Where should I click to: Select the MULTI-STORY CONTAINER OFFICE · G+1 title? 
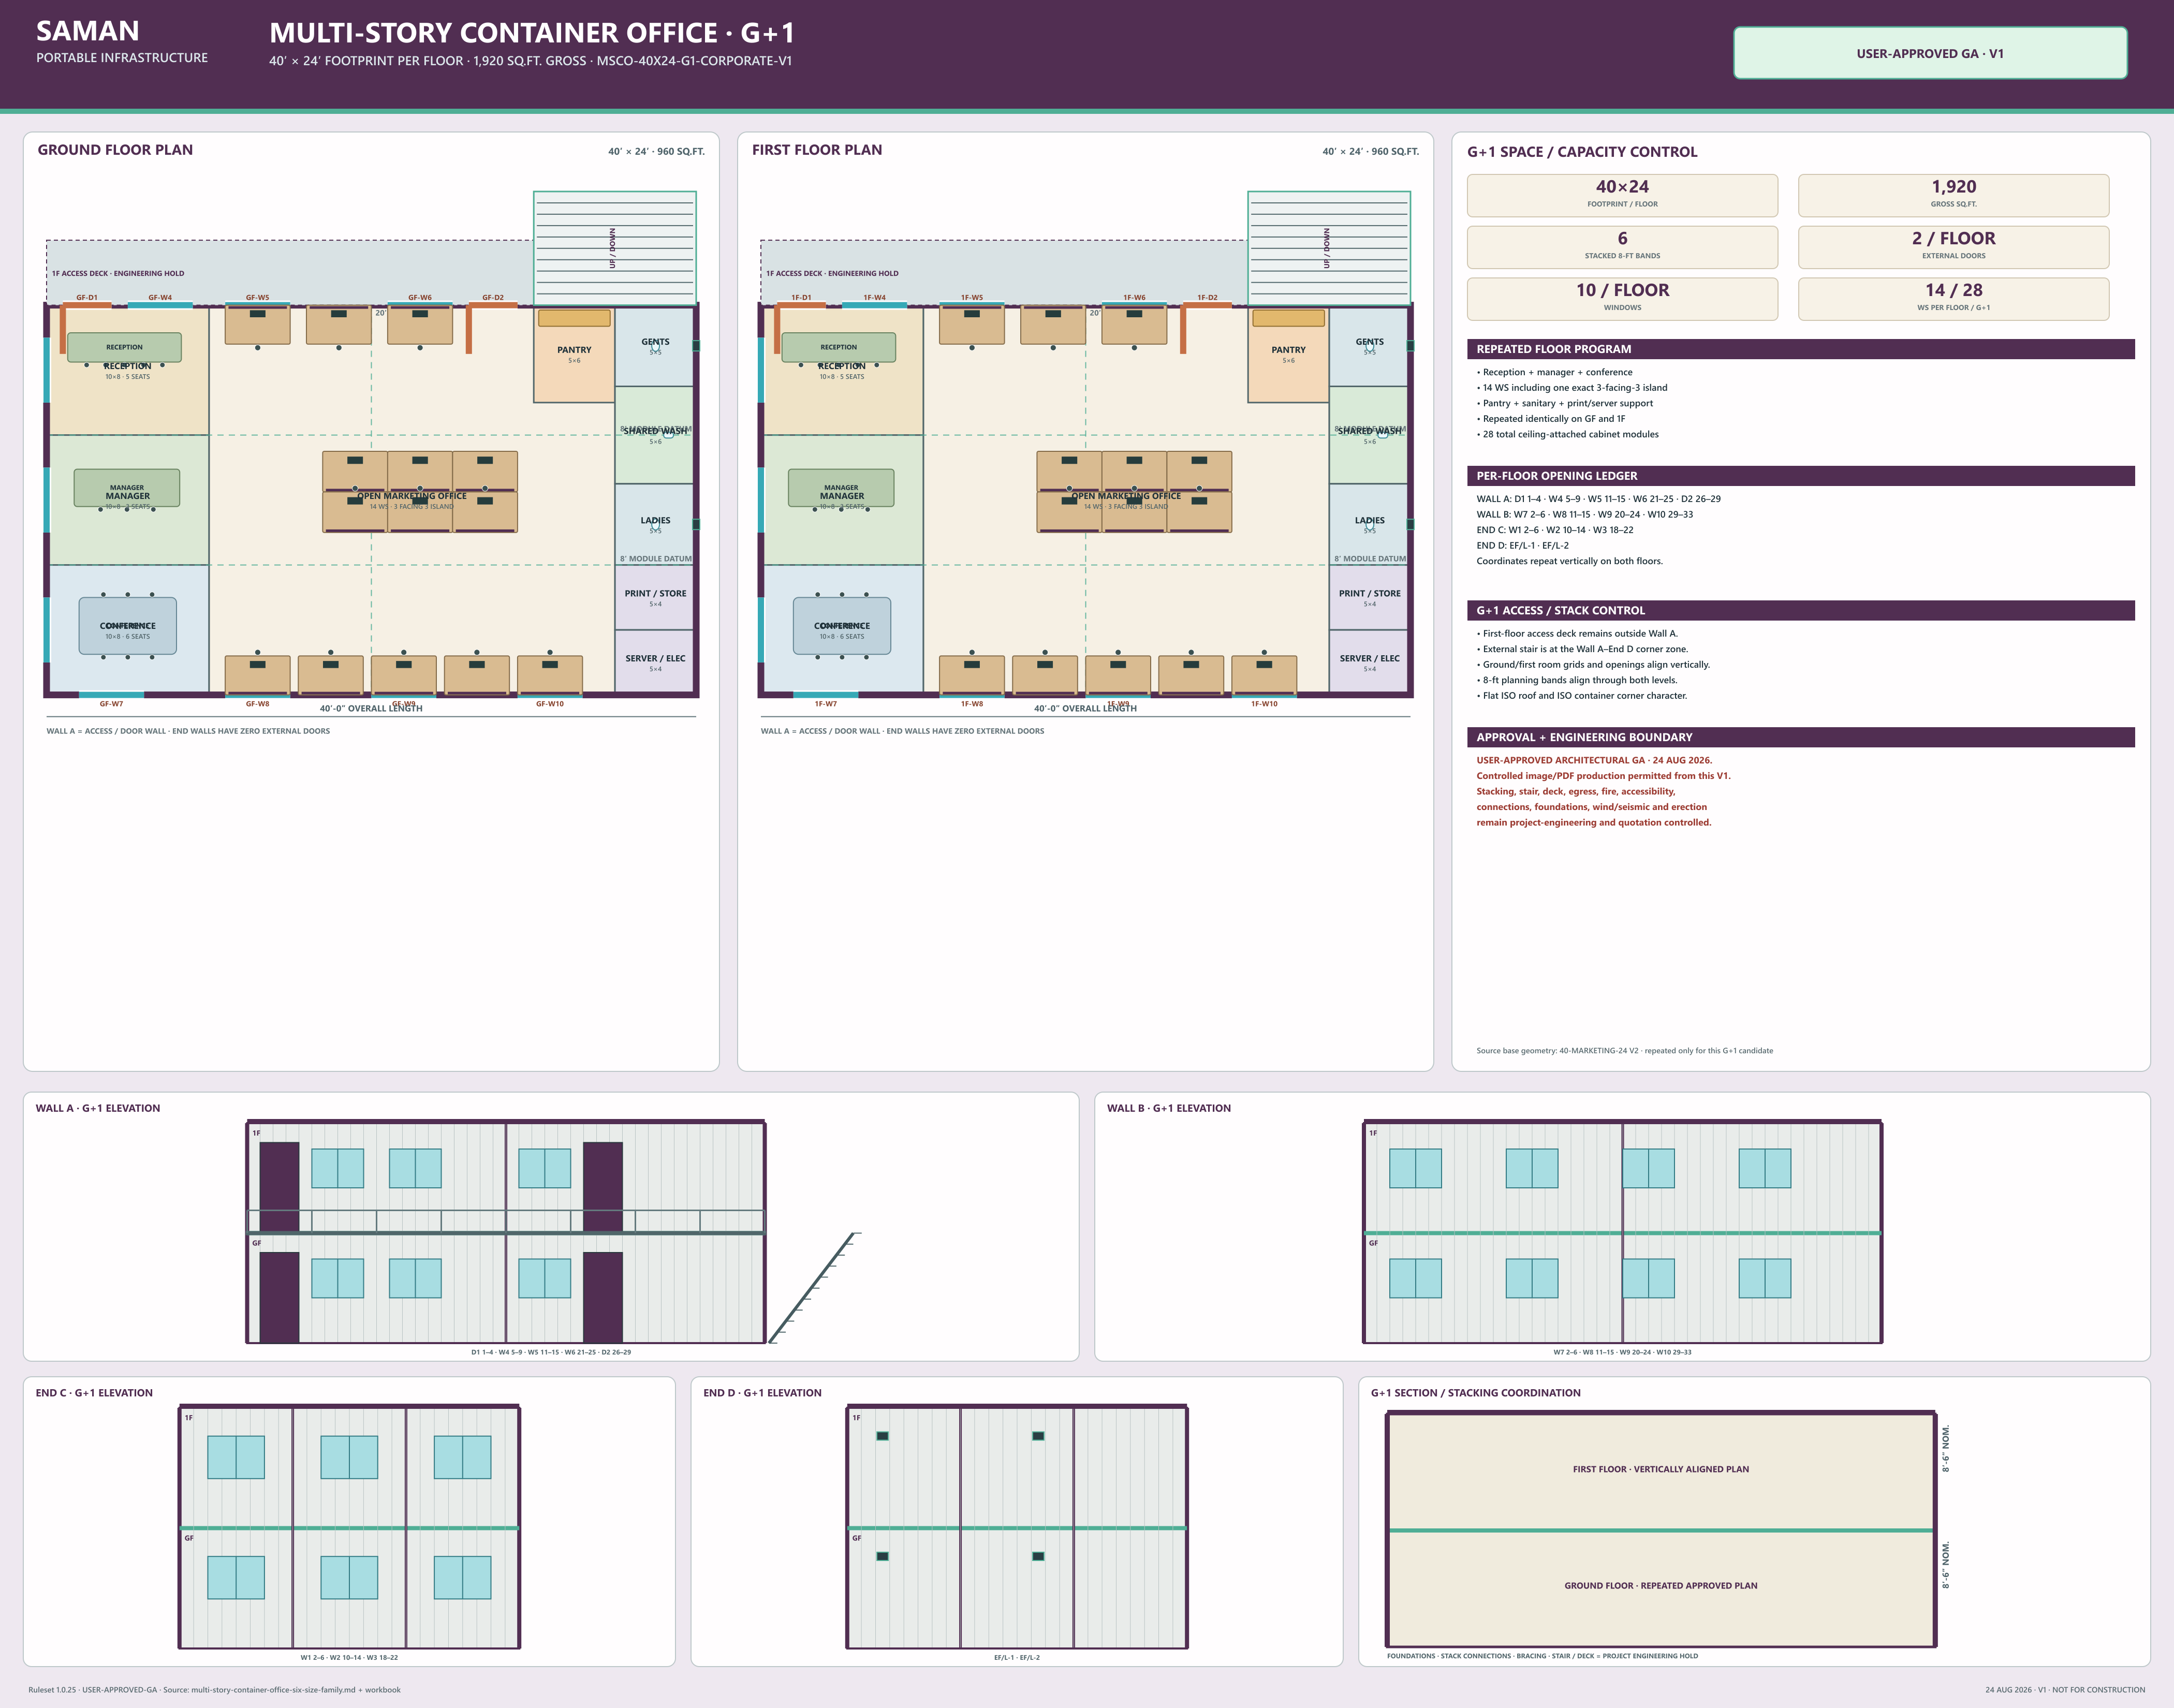click(532, 33)
